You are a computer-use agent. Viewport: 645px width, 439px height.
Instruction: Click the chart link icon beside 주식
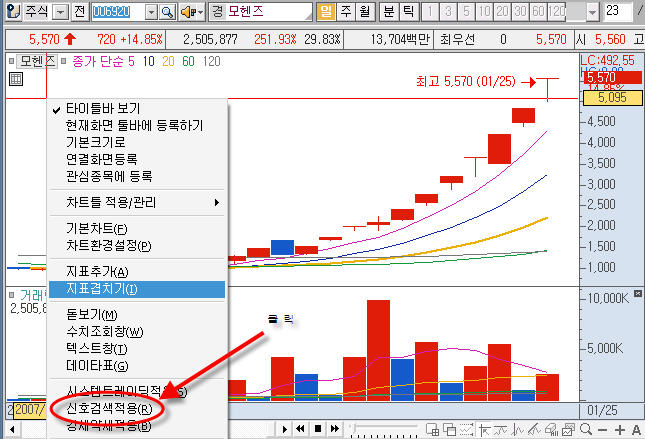tap(14, 12)
